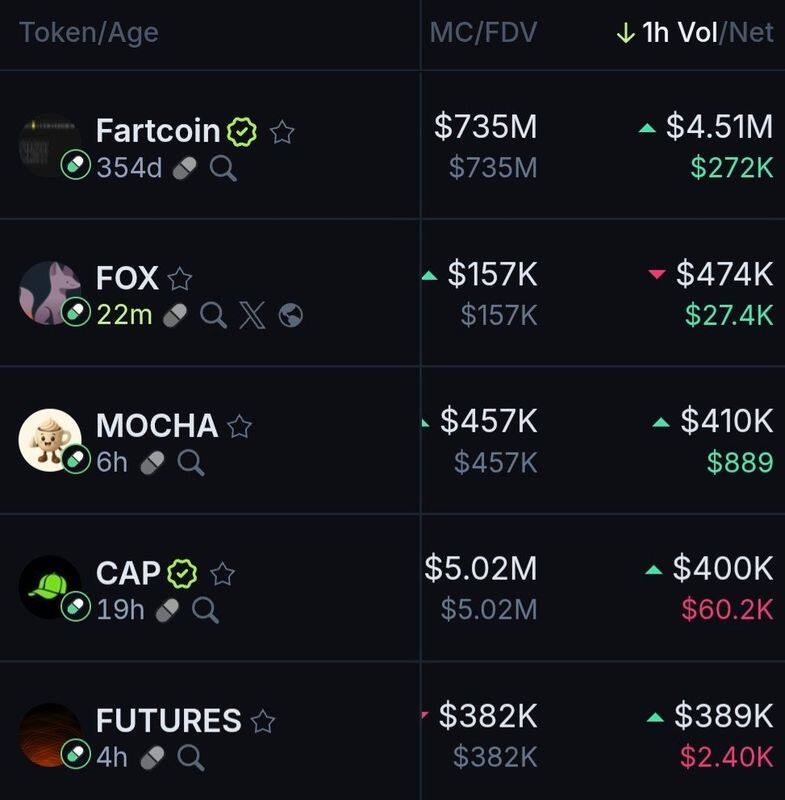The height and width of the screenshot is (800, 785).
Task: Open the X (Twitter) link for FOX
Action: 251,315
